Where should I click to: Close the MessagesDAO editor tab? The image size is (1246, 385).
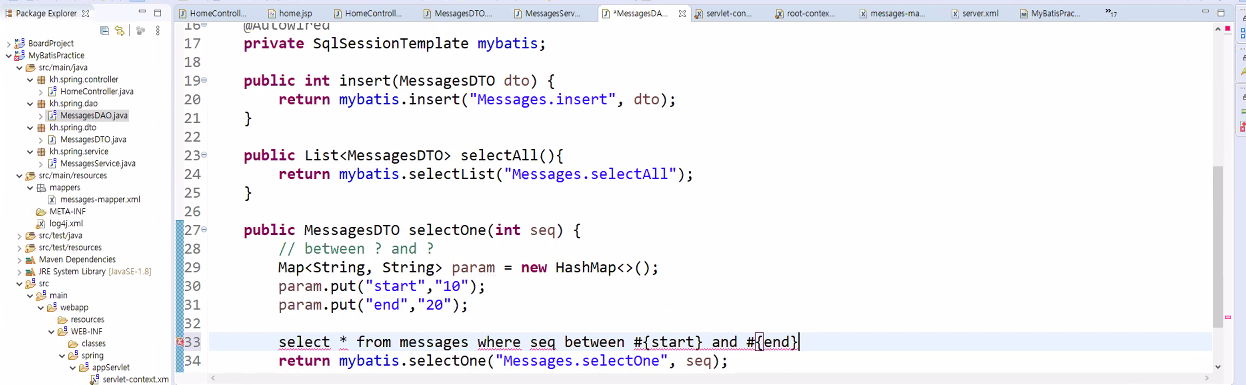click(x=683, y=13)
